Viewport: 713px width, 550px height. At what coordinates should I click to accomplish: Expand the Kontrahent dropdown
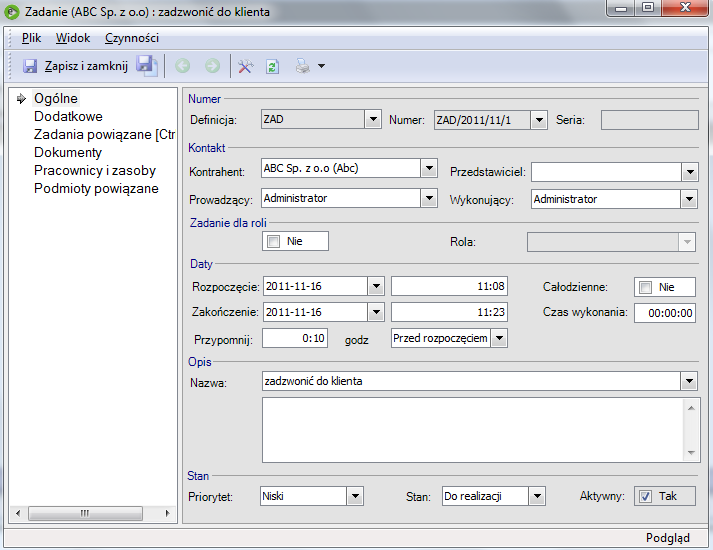pyautogui.click(x=429, y=168)
